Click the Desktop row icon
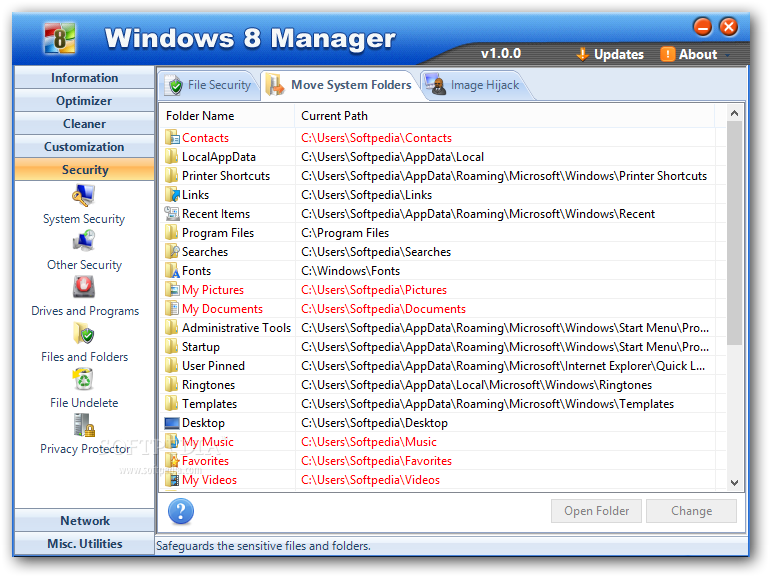Screen dimensions: 770x577 172,423
